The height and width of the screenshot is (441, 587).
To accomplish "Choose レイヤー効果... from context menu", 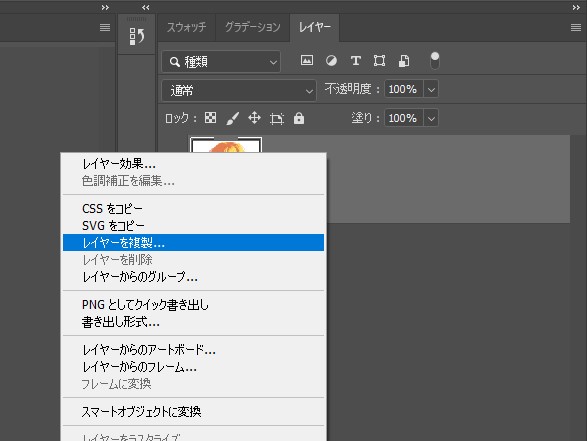I will tap(193, 164).
